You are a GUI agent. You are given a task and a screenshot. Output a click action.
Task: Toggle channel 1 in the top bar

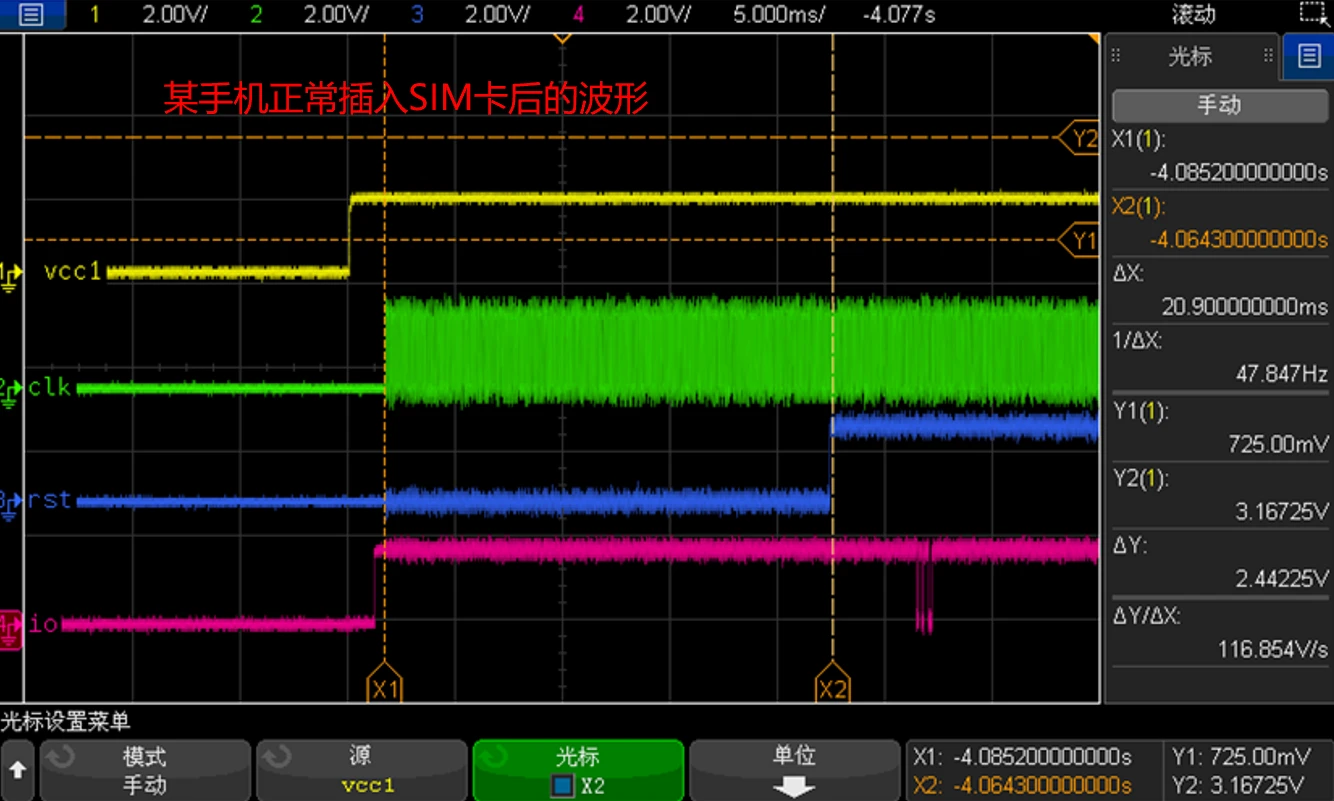(95, 14)
